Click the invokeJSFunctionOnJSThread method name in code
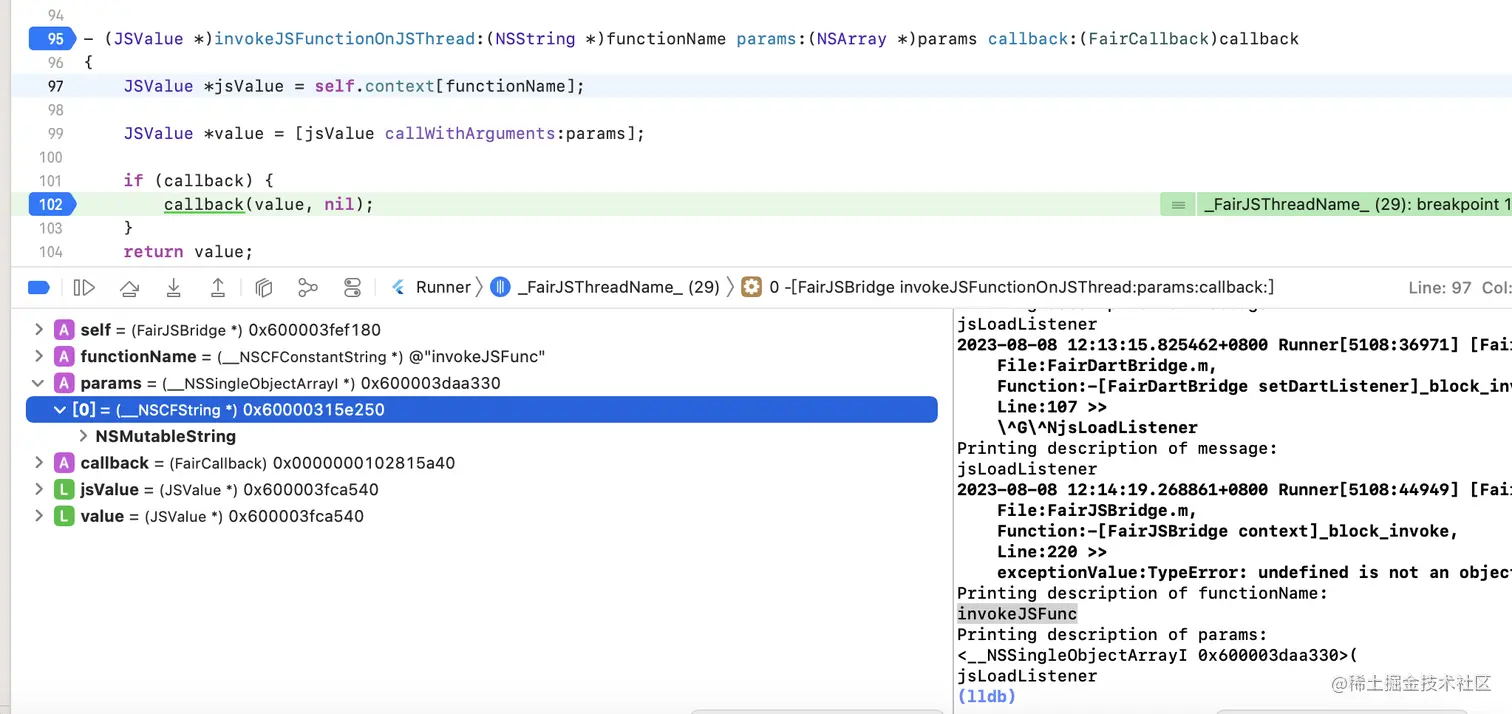Viewport: 1512px width, 714px height. [344, 38]
